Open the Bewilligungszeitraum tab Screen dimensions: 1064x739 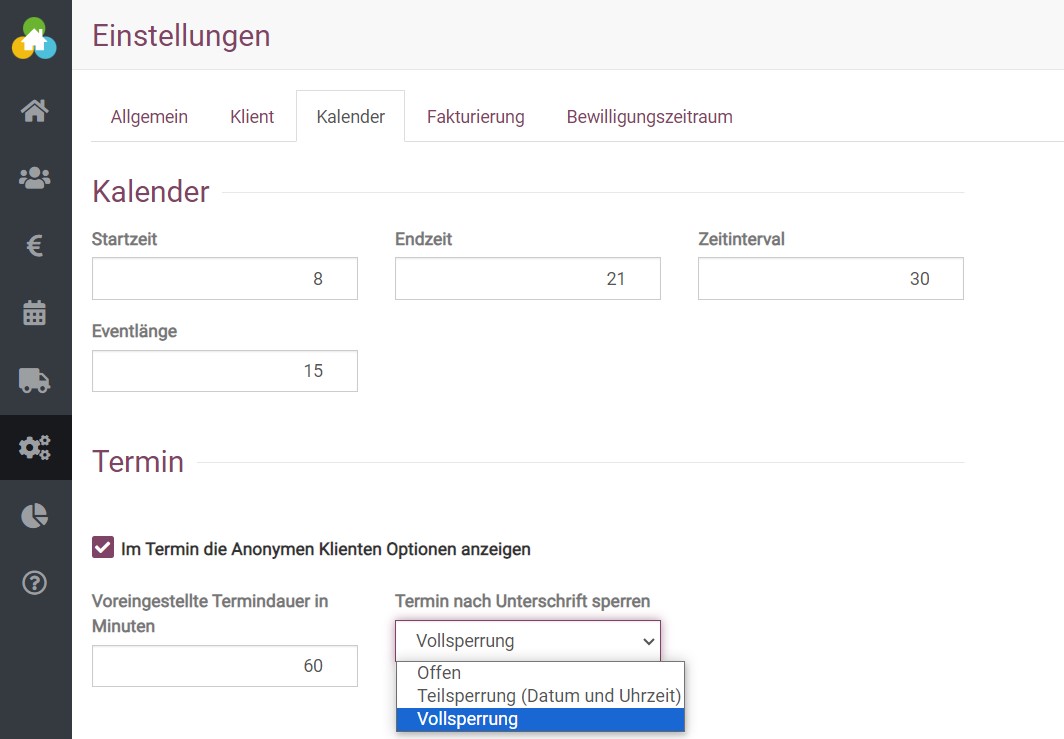pyautogui.click(x=649, y=117)
